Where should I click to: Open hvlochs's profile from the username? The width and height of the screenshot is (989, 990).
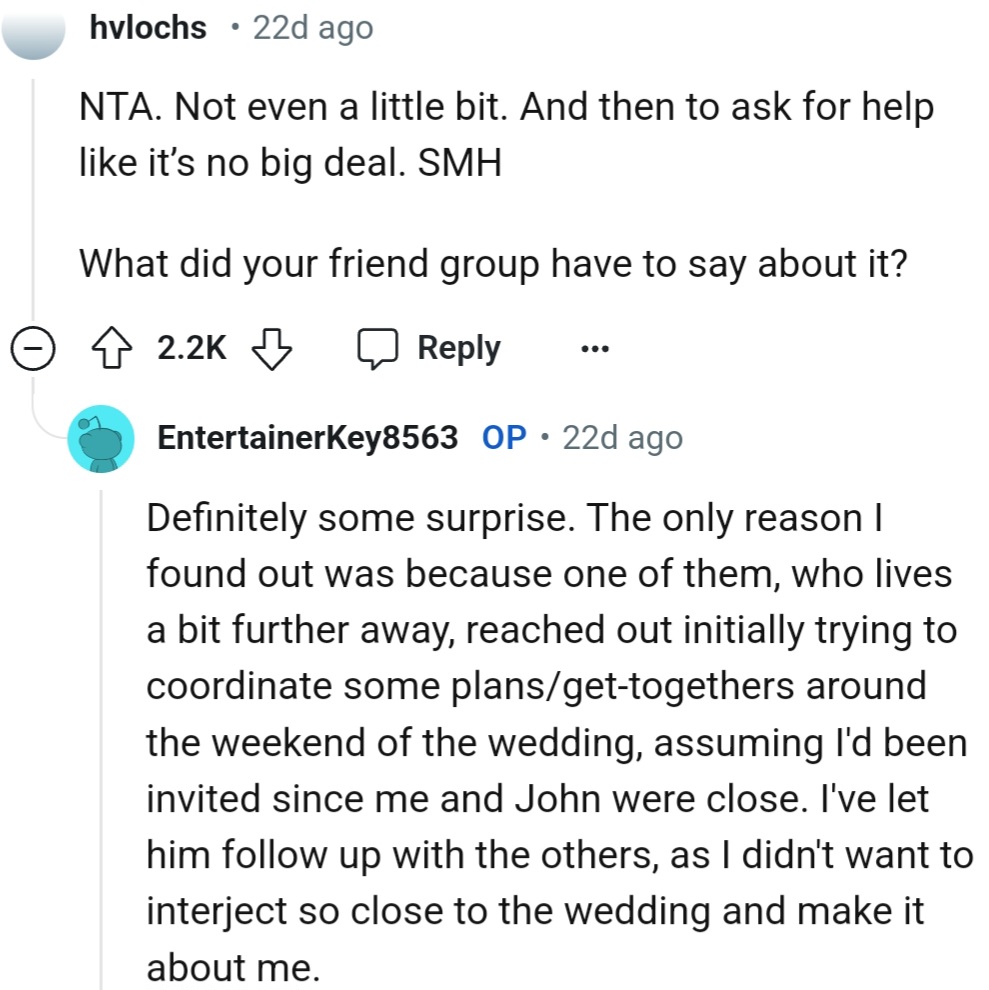pyautogui.click(x=148, y=27)
